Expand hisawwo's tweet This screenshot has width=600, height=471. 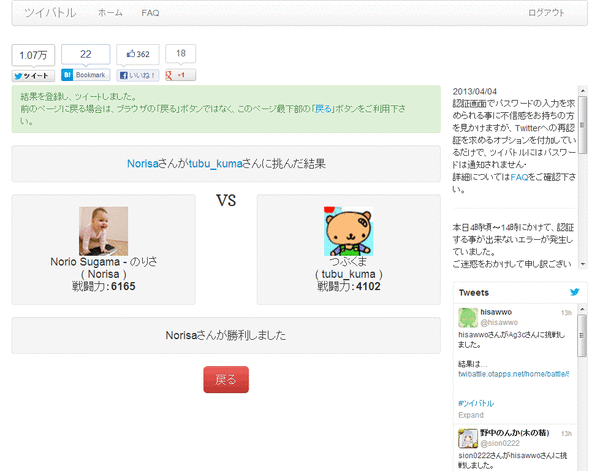[471, 415]
